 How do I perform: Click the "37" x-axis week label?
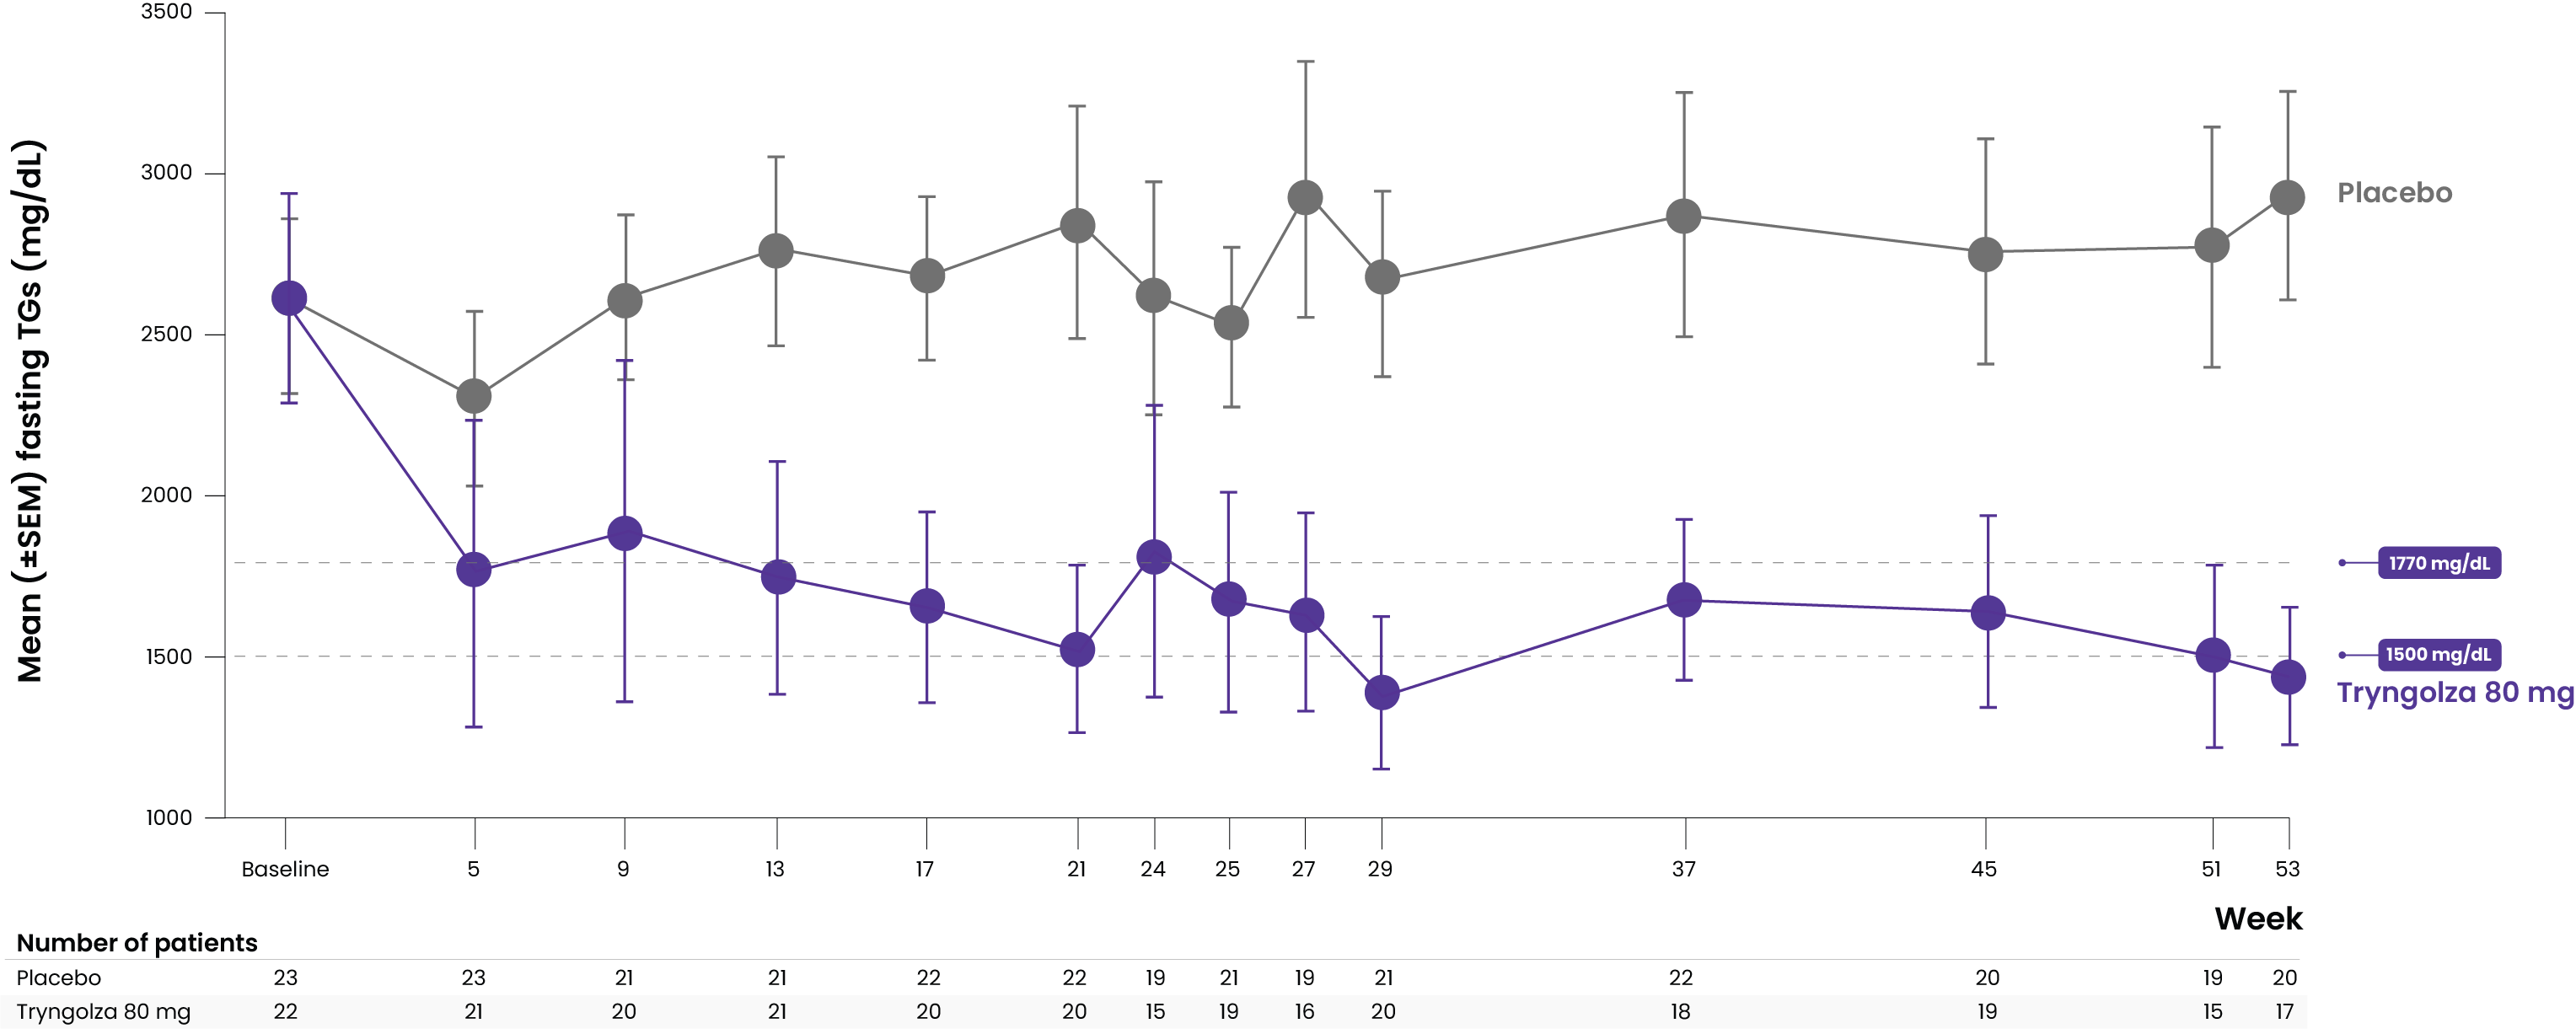coord(1684,869)
